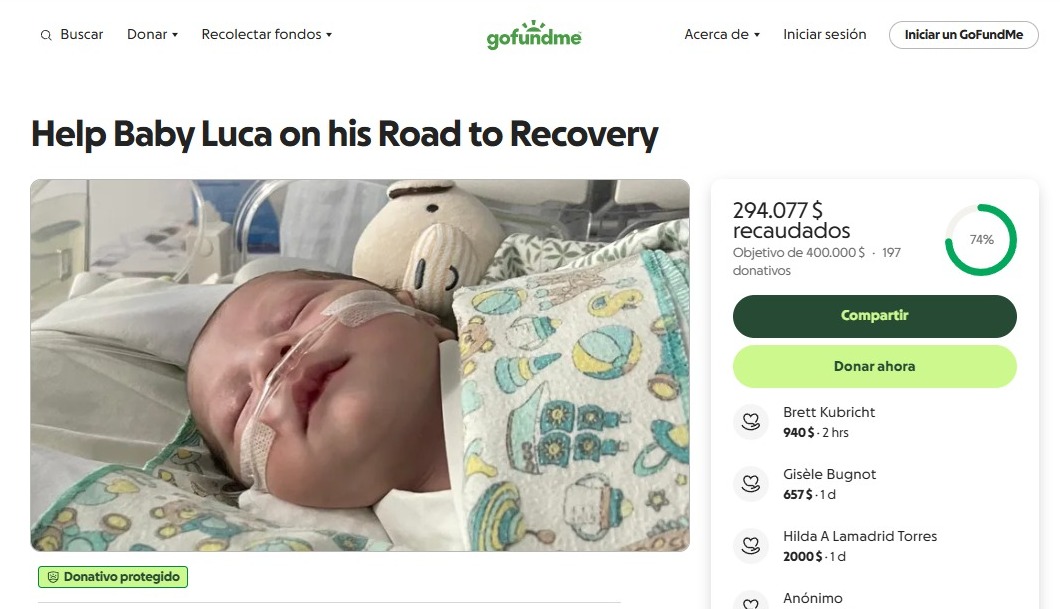Open the GoFundMe logo home link

tap(534, 34)
